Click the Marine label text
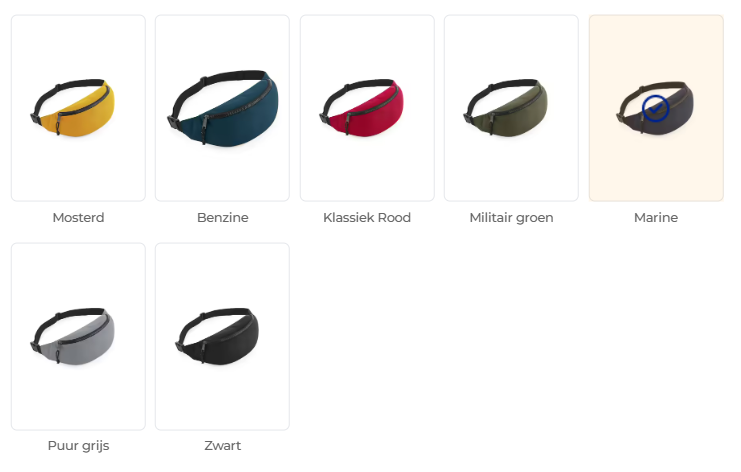741x472 pixels. pos(656,217)
